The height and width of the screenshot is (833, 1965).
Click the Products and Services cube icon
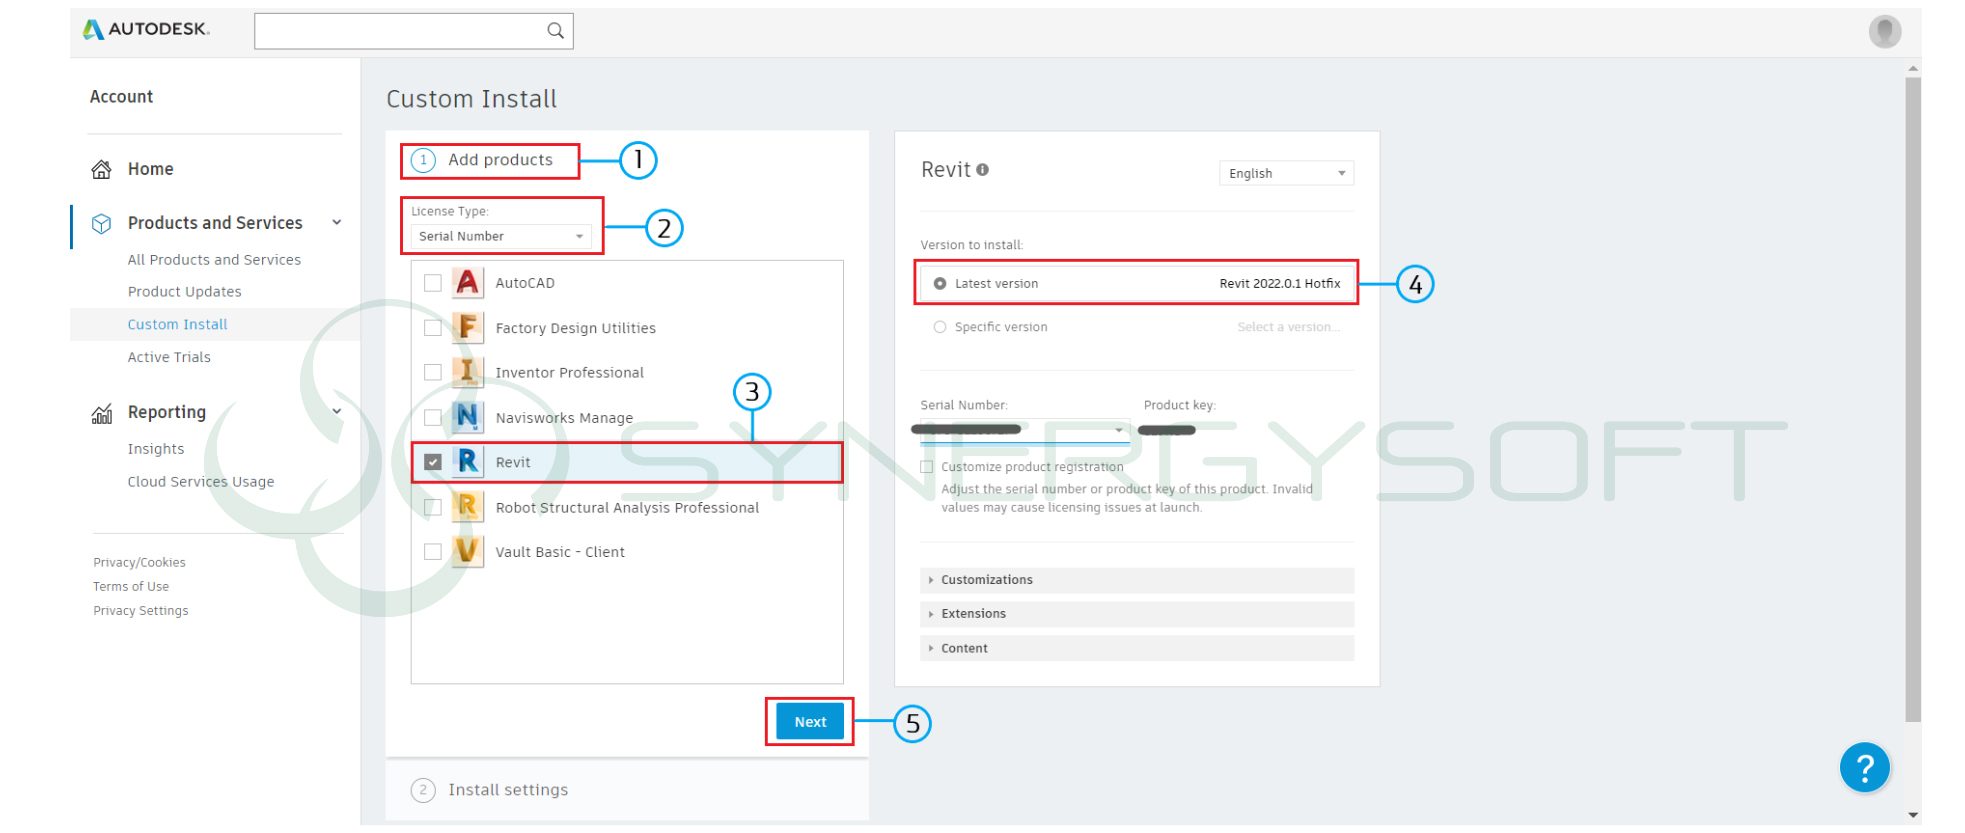click(x=101, y=223)
